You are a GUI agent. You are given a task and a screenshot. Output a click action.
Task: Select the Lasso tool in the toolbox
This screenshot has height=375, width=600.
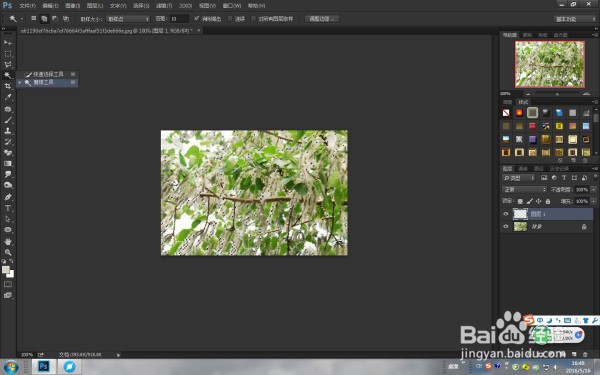(x=8, y=64)
